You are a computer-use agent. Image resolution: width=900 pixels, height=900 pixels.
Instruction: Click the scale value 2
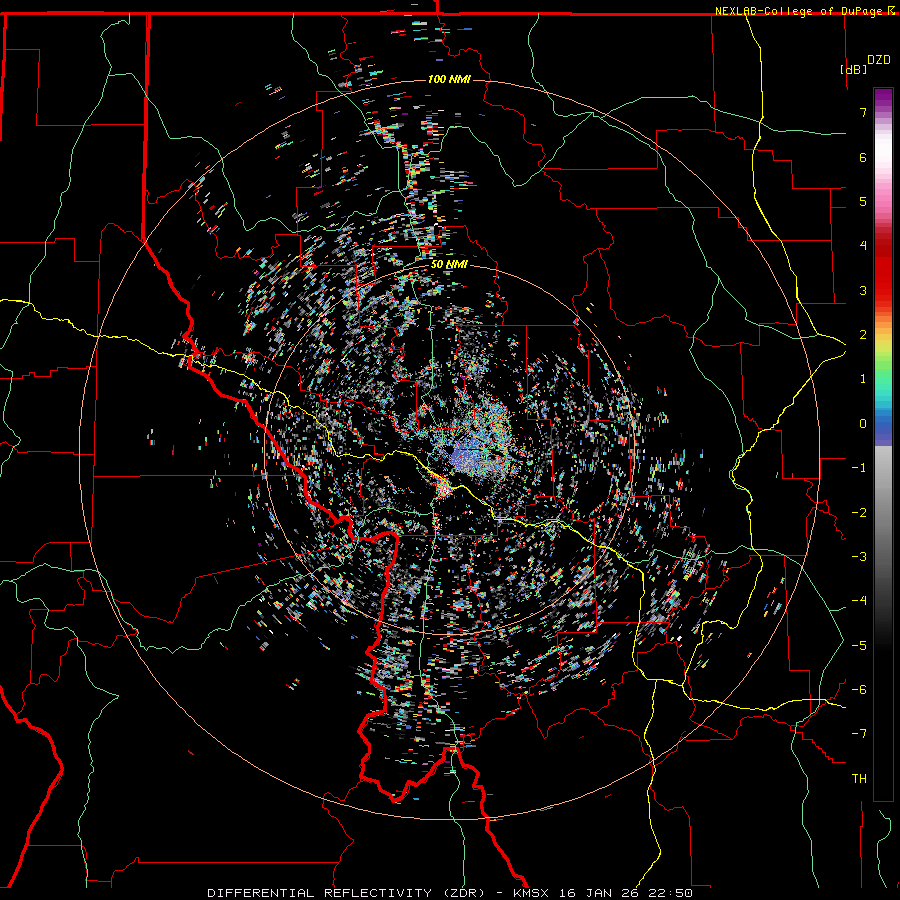tap(863, 335)
